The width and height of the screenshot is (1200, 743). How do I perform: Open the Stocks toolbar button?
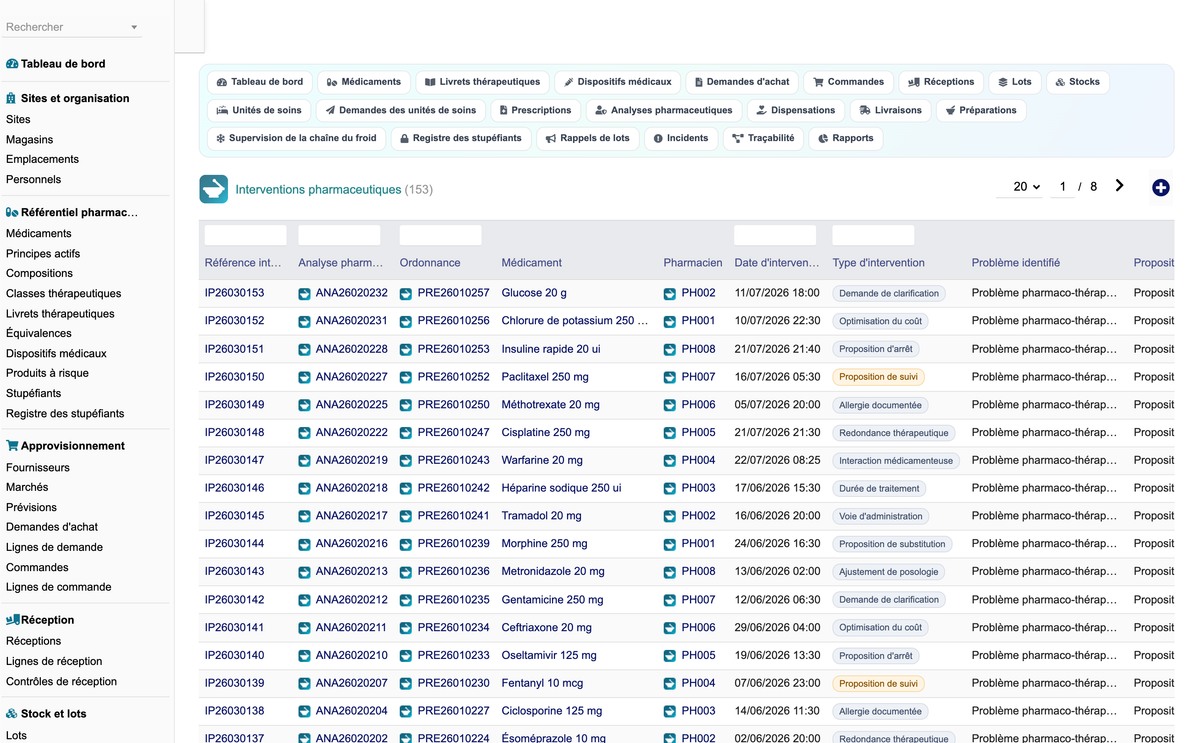pos(1078,82)
